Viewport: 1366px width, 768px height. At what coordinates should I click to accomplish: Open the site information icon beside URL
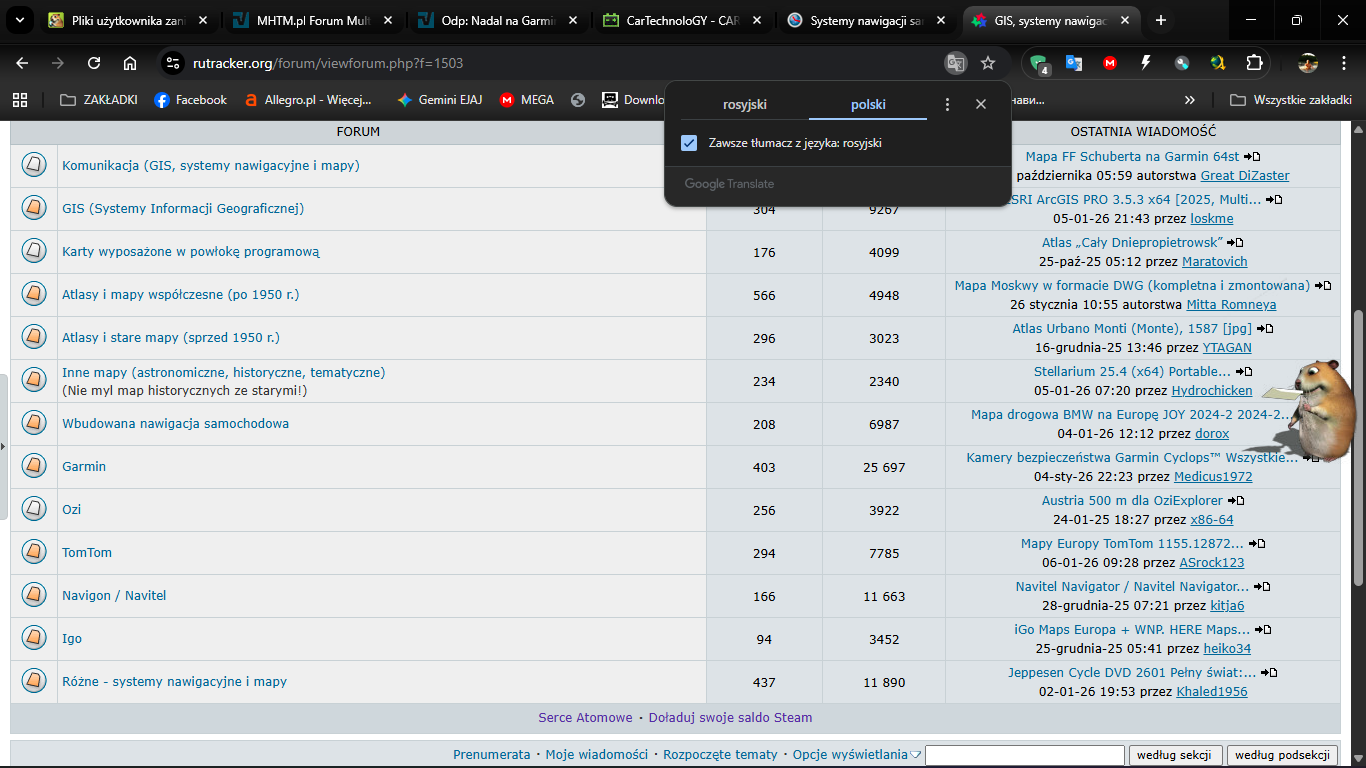point(173,63)
